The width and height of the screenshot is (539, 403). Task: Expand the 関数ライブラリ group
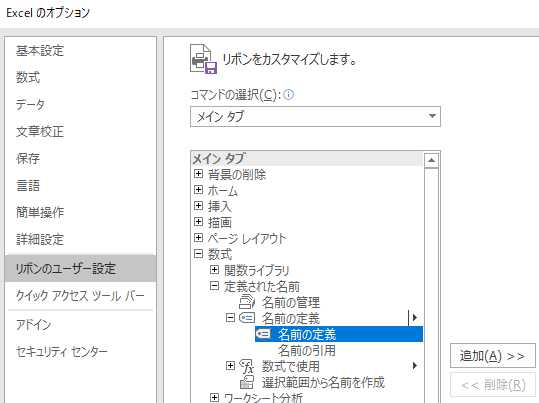(214, 270)
